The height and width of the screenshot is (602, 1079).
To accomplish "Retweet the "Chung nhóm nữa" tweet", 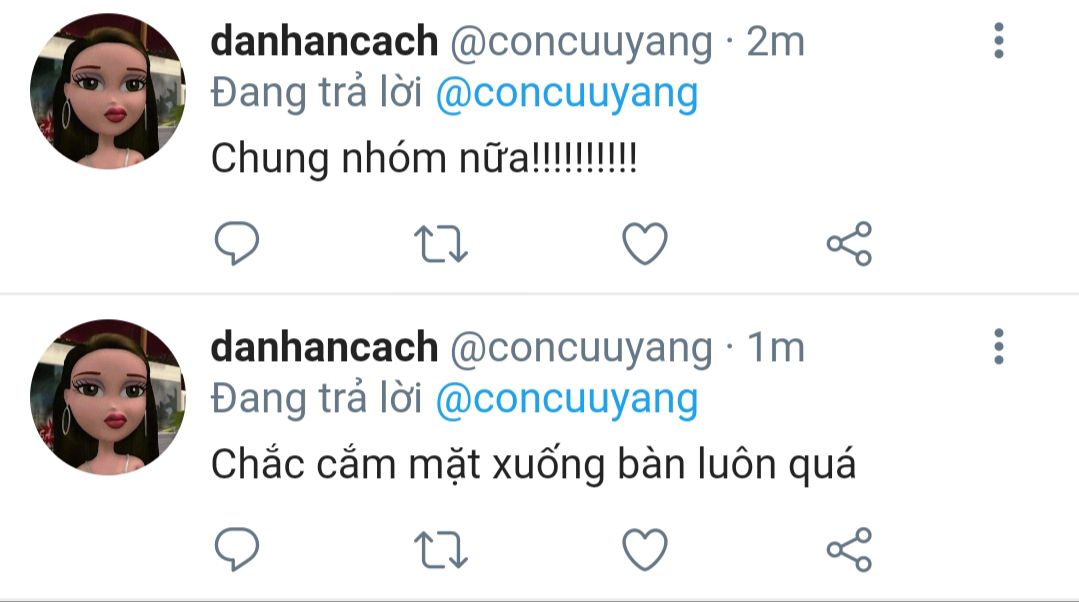I will pos(440,245).
